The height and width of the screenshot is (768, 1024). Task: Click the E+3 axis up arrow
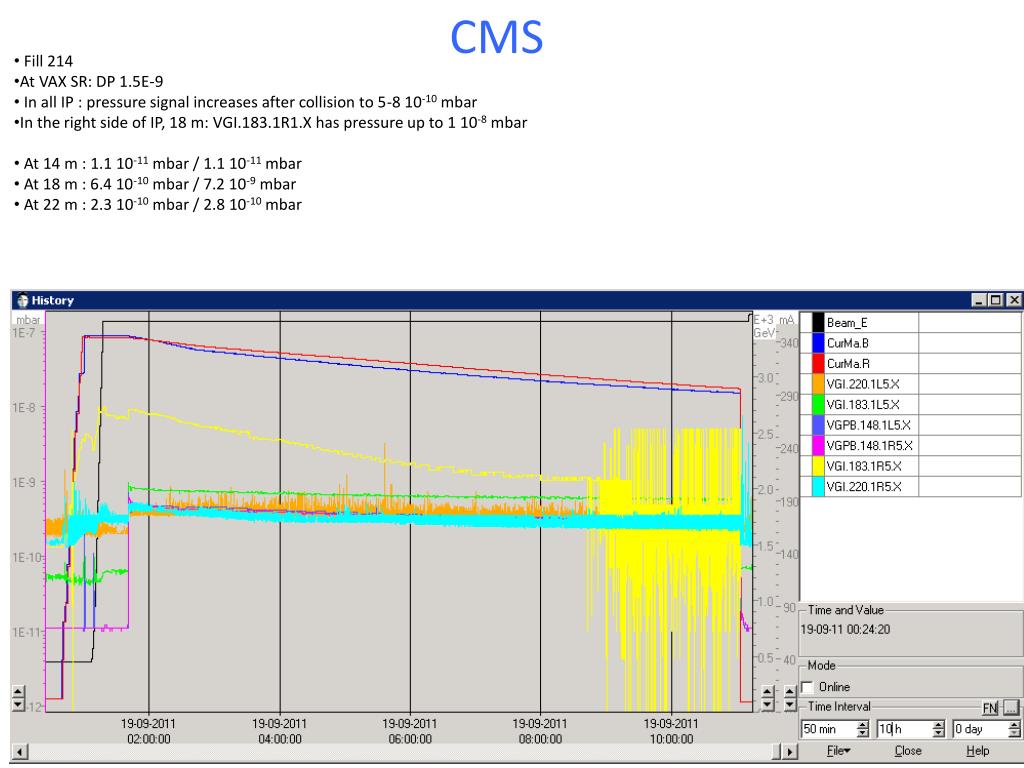click(768, 693)
